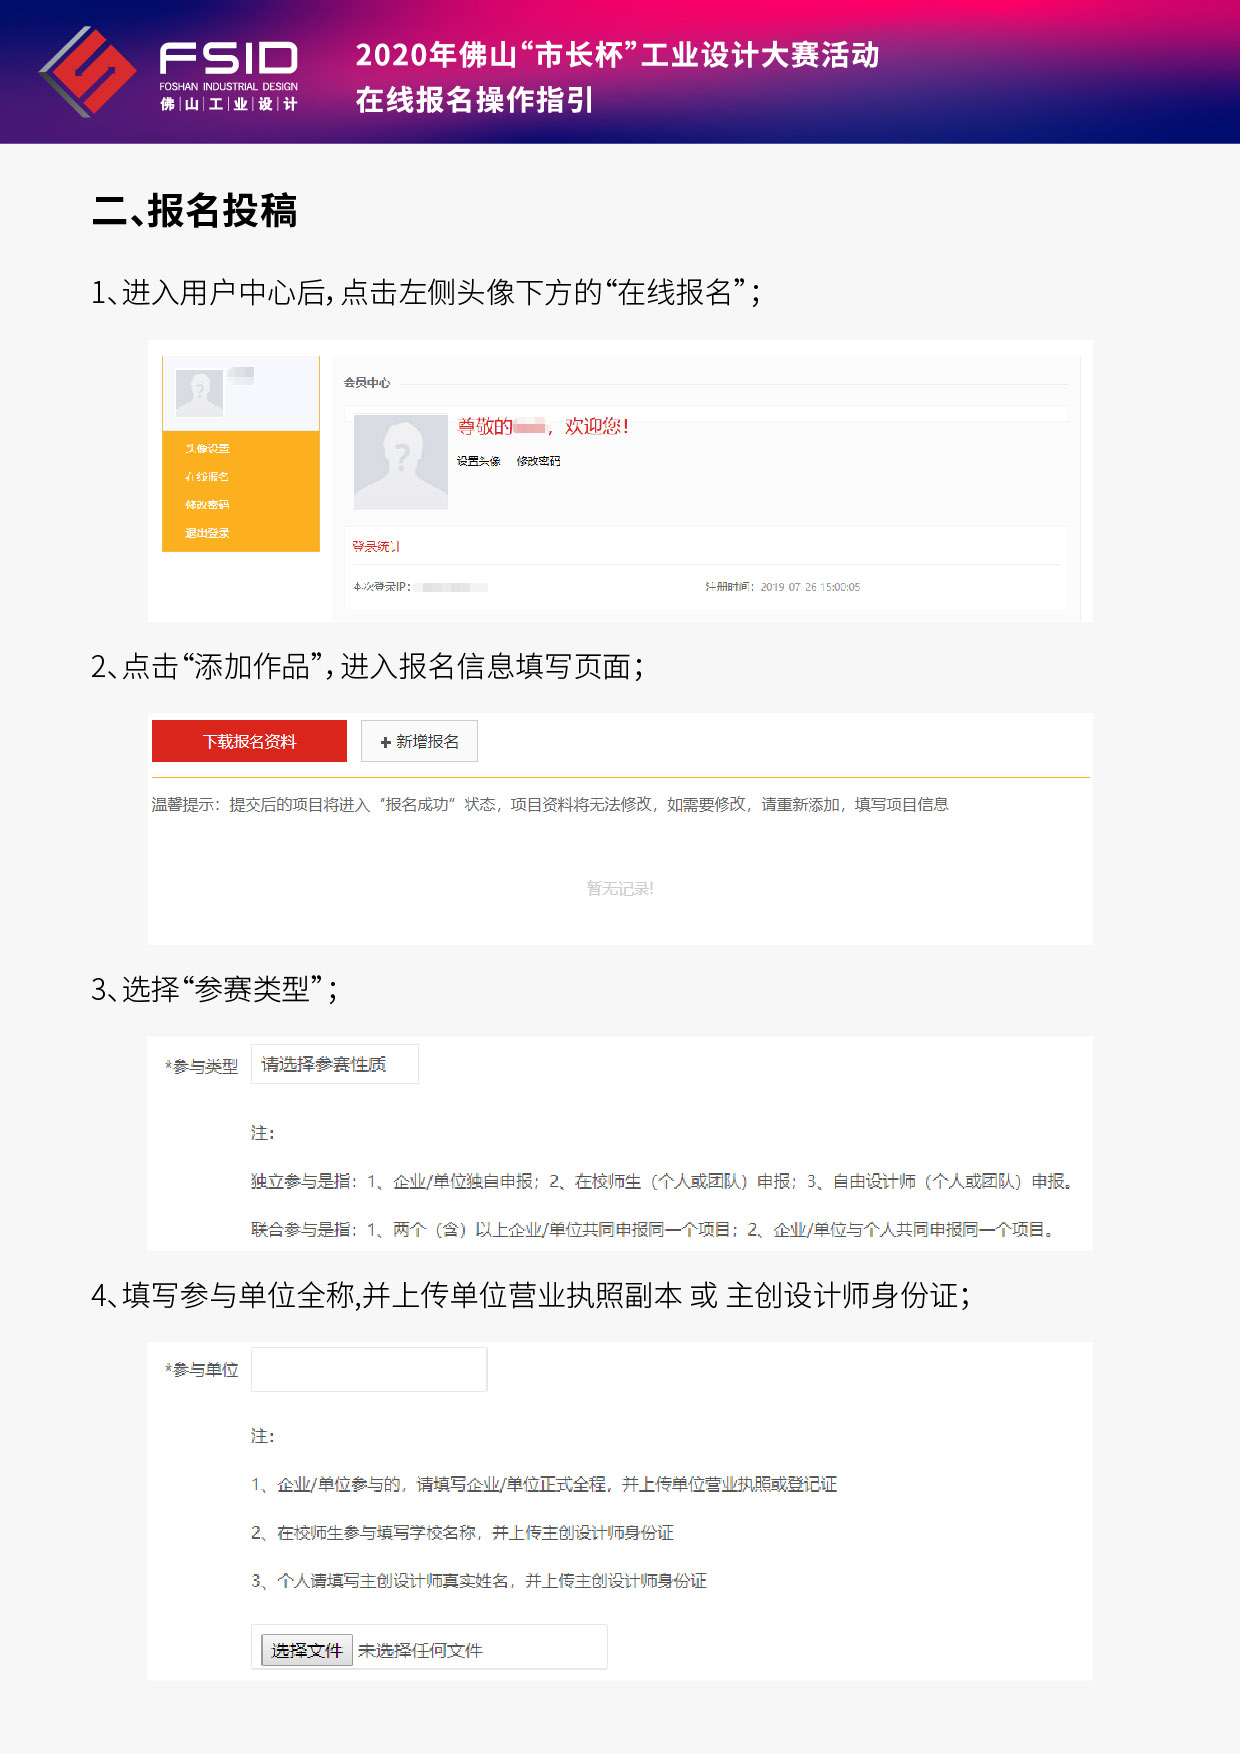Click the 设置头像 link beside the avatar
Viewport: 1240px width, 1754px height.
click(x=478, y=461)
